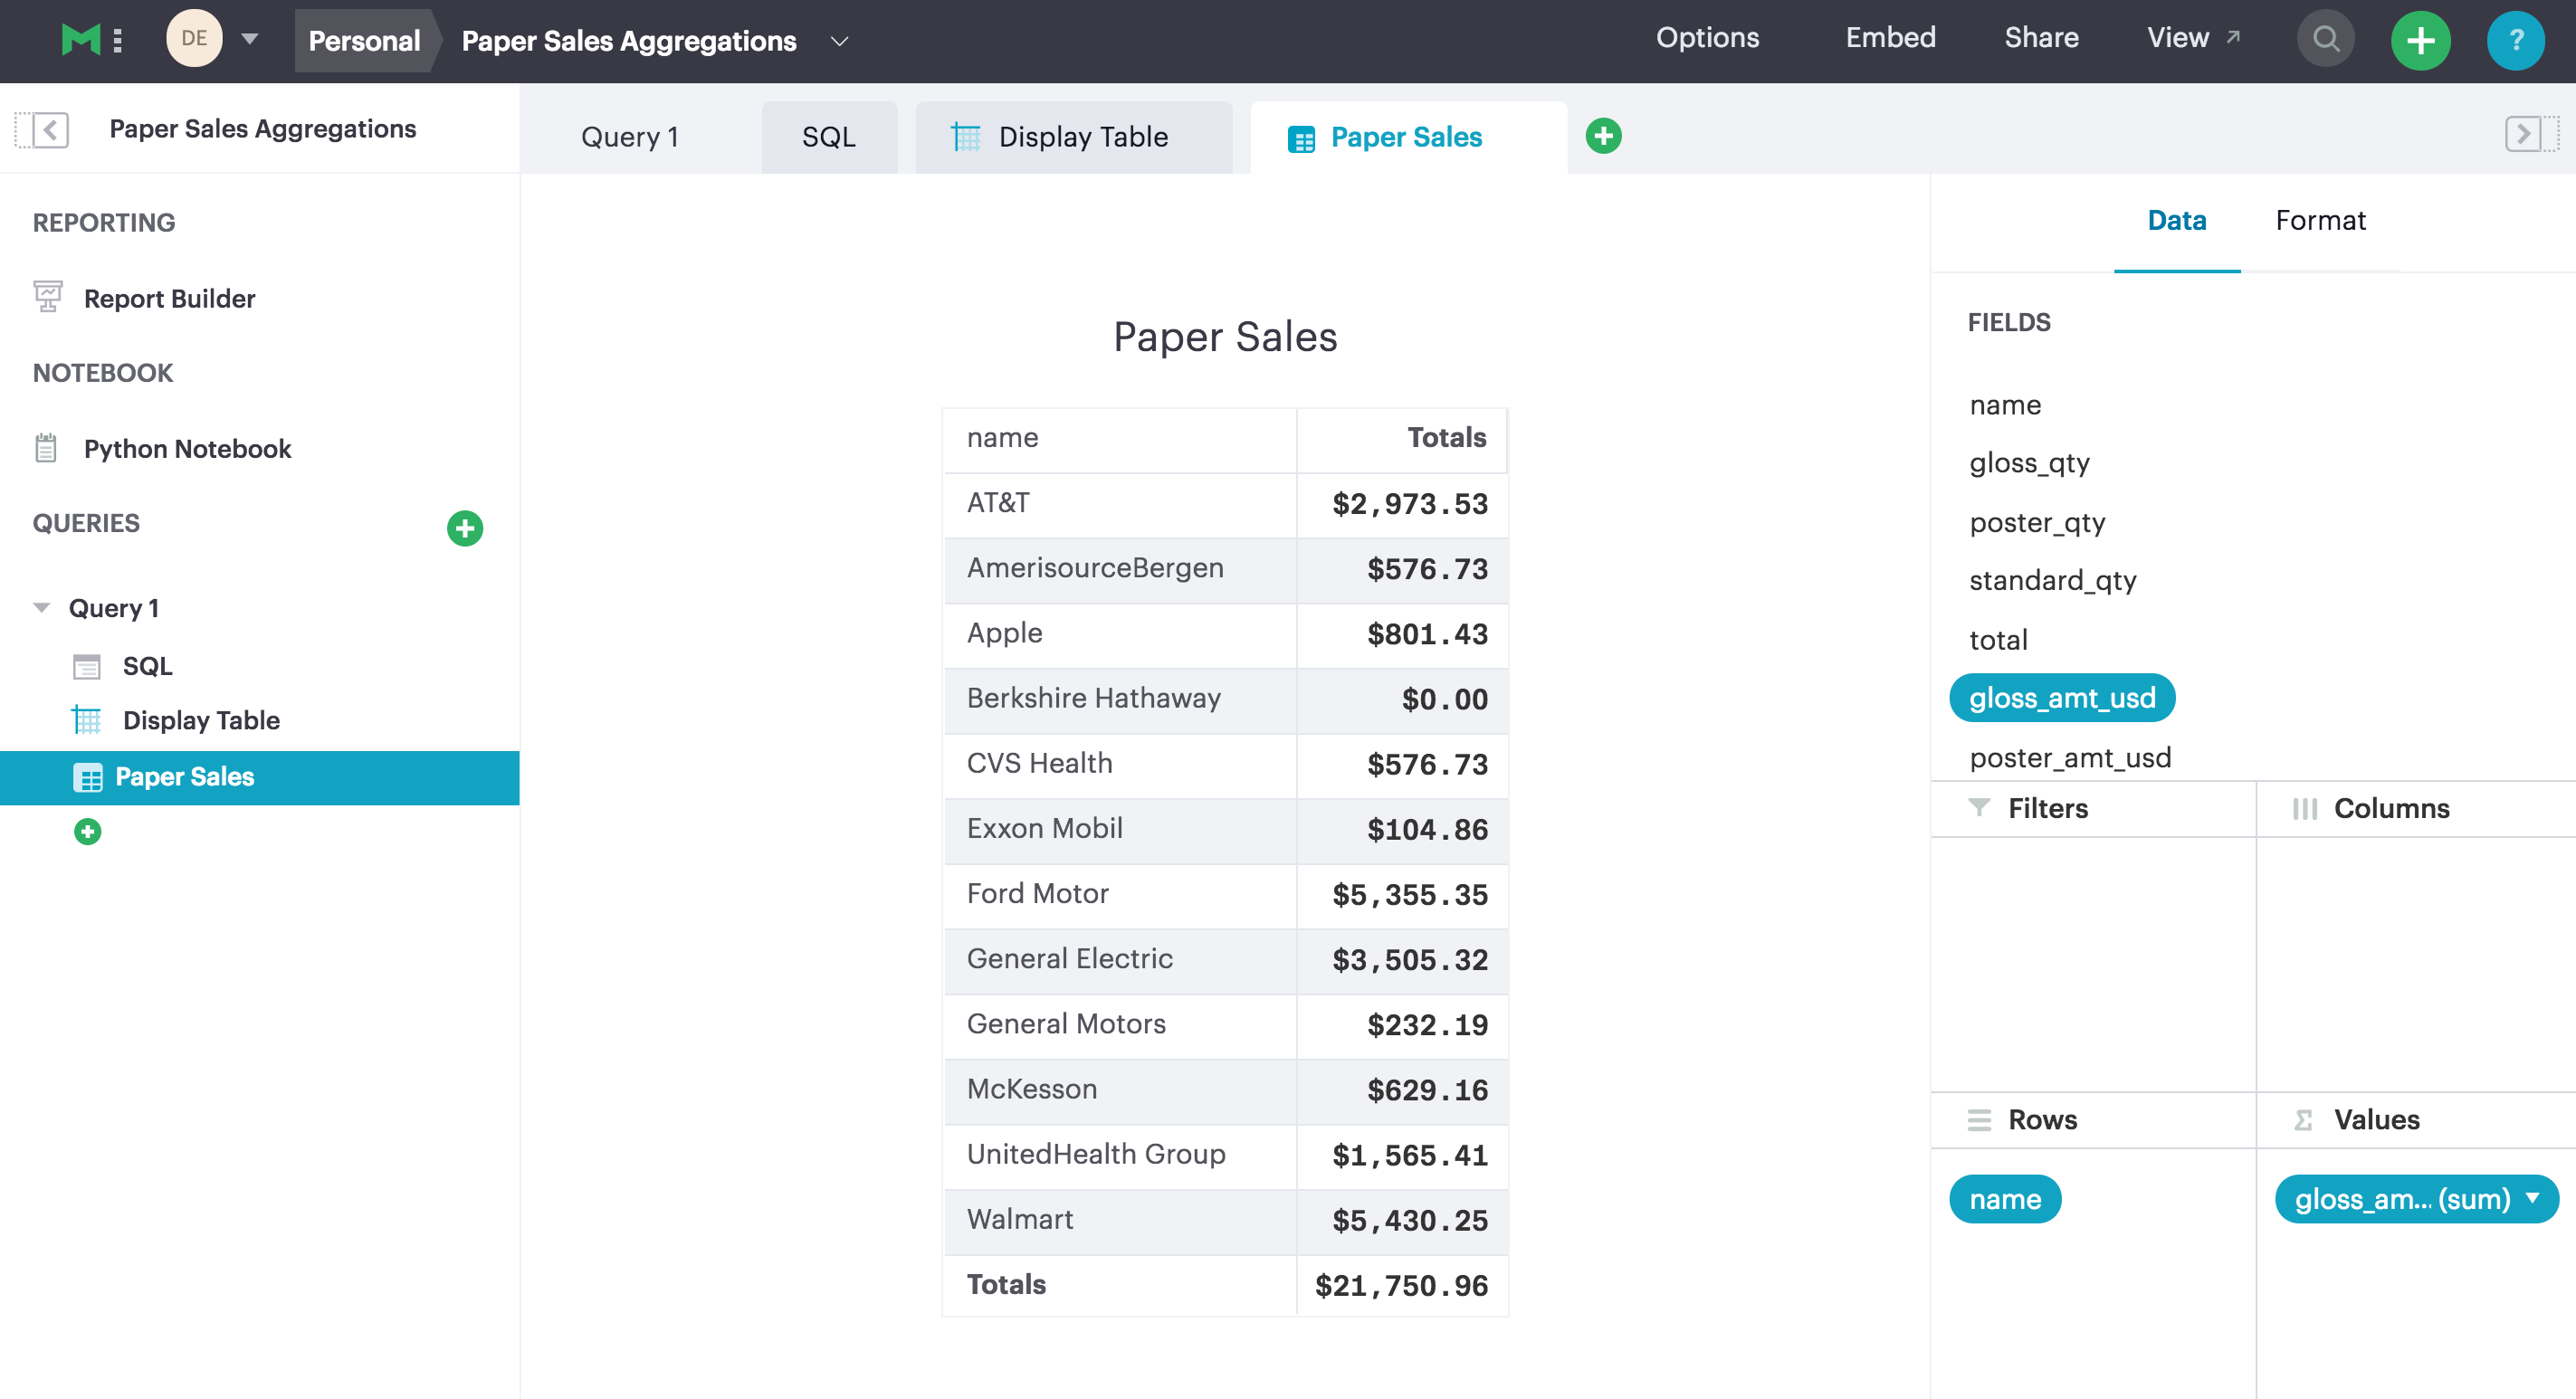Switch to the SQL tab

(x=825, y=136)
